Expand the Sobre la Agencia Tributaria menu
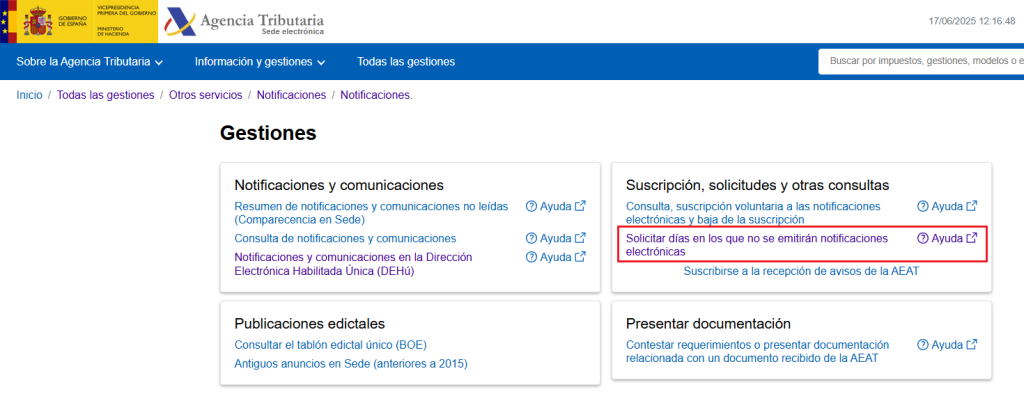This screenshot has width=1024, height=394. 89,62
